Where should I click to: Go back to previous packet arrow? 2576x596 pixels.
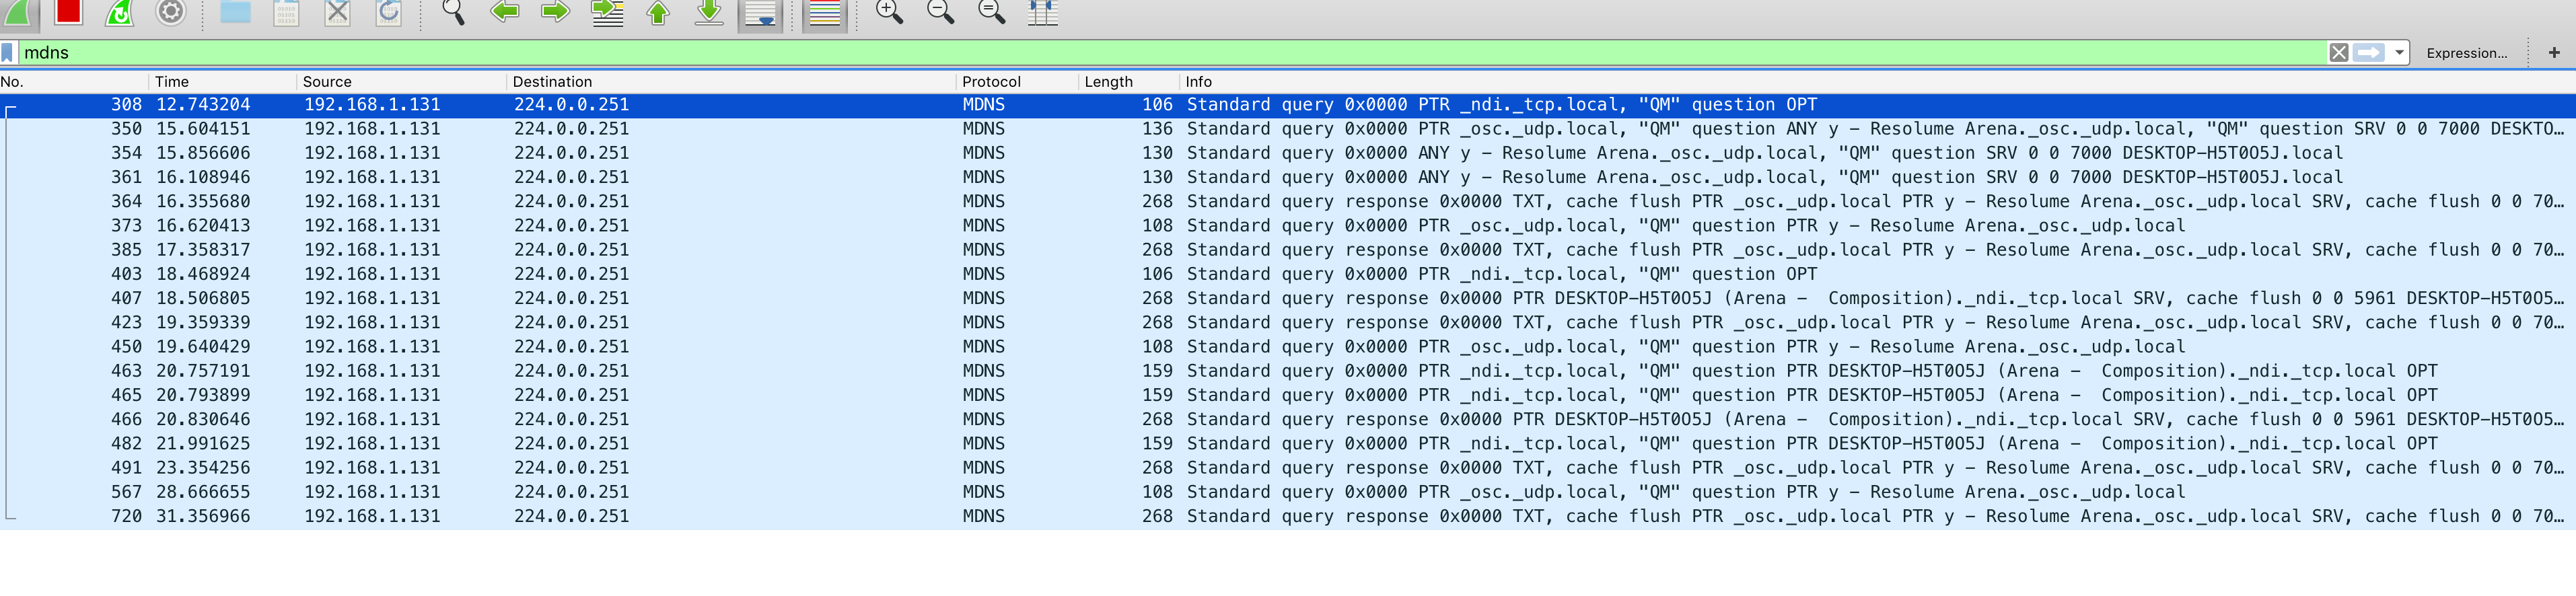coord(504,12)
